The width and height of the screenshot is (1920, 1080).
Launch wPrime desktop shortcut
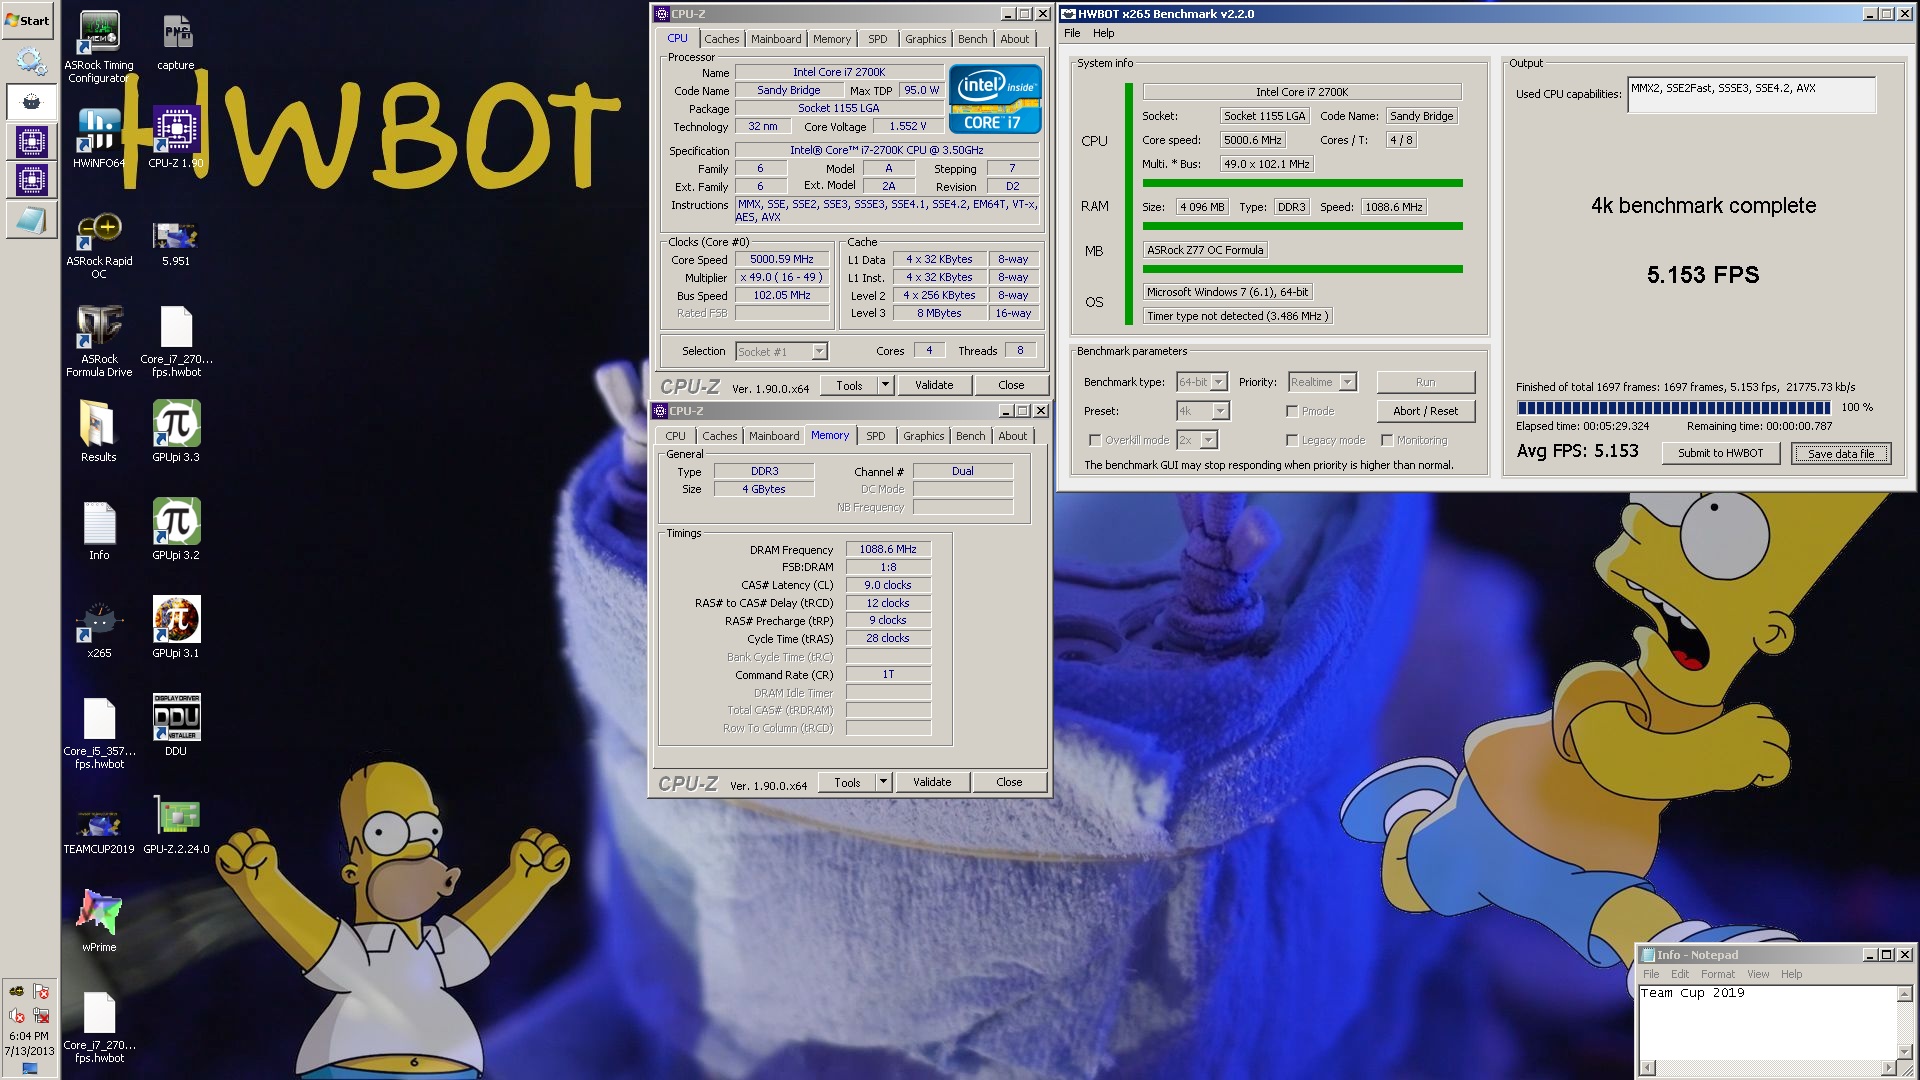pyautogui.click(x=99, y=920)
